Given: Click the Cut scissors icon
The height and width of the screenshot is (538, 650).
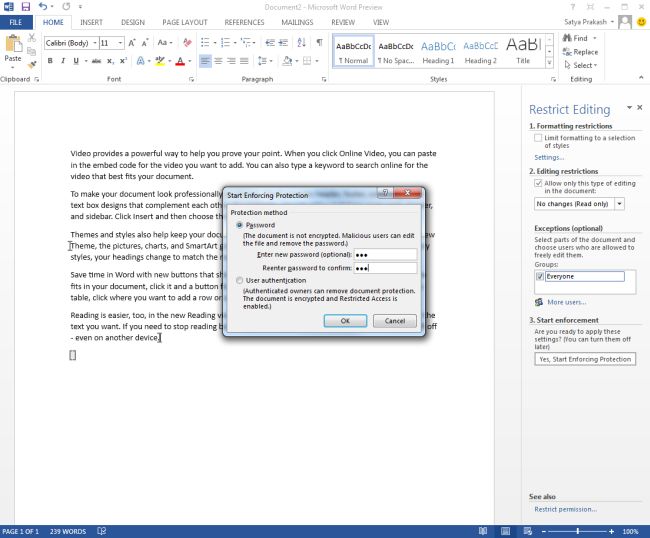Looking at the screenshot, I should 32,38.
